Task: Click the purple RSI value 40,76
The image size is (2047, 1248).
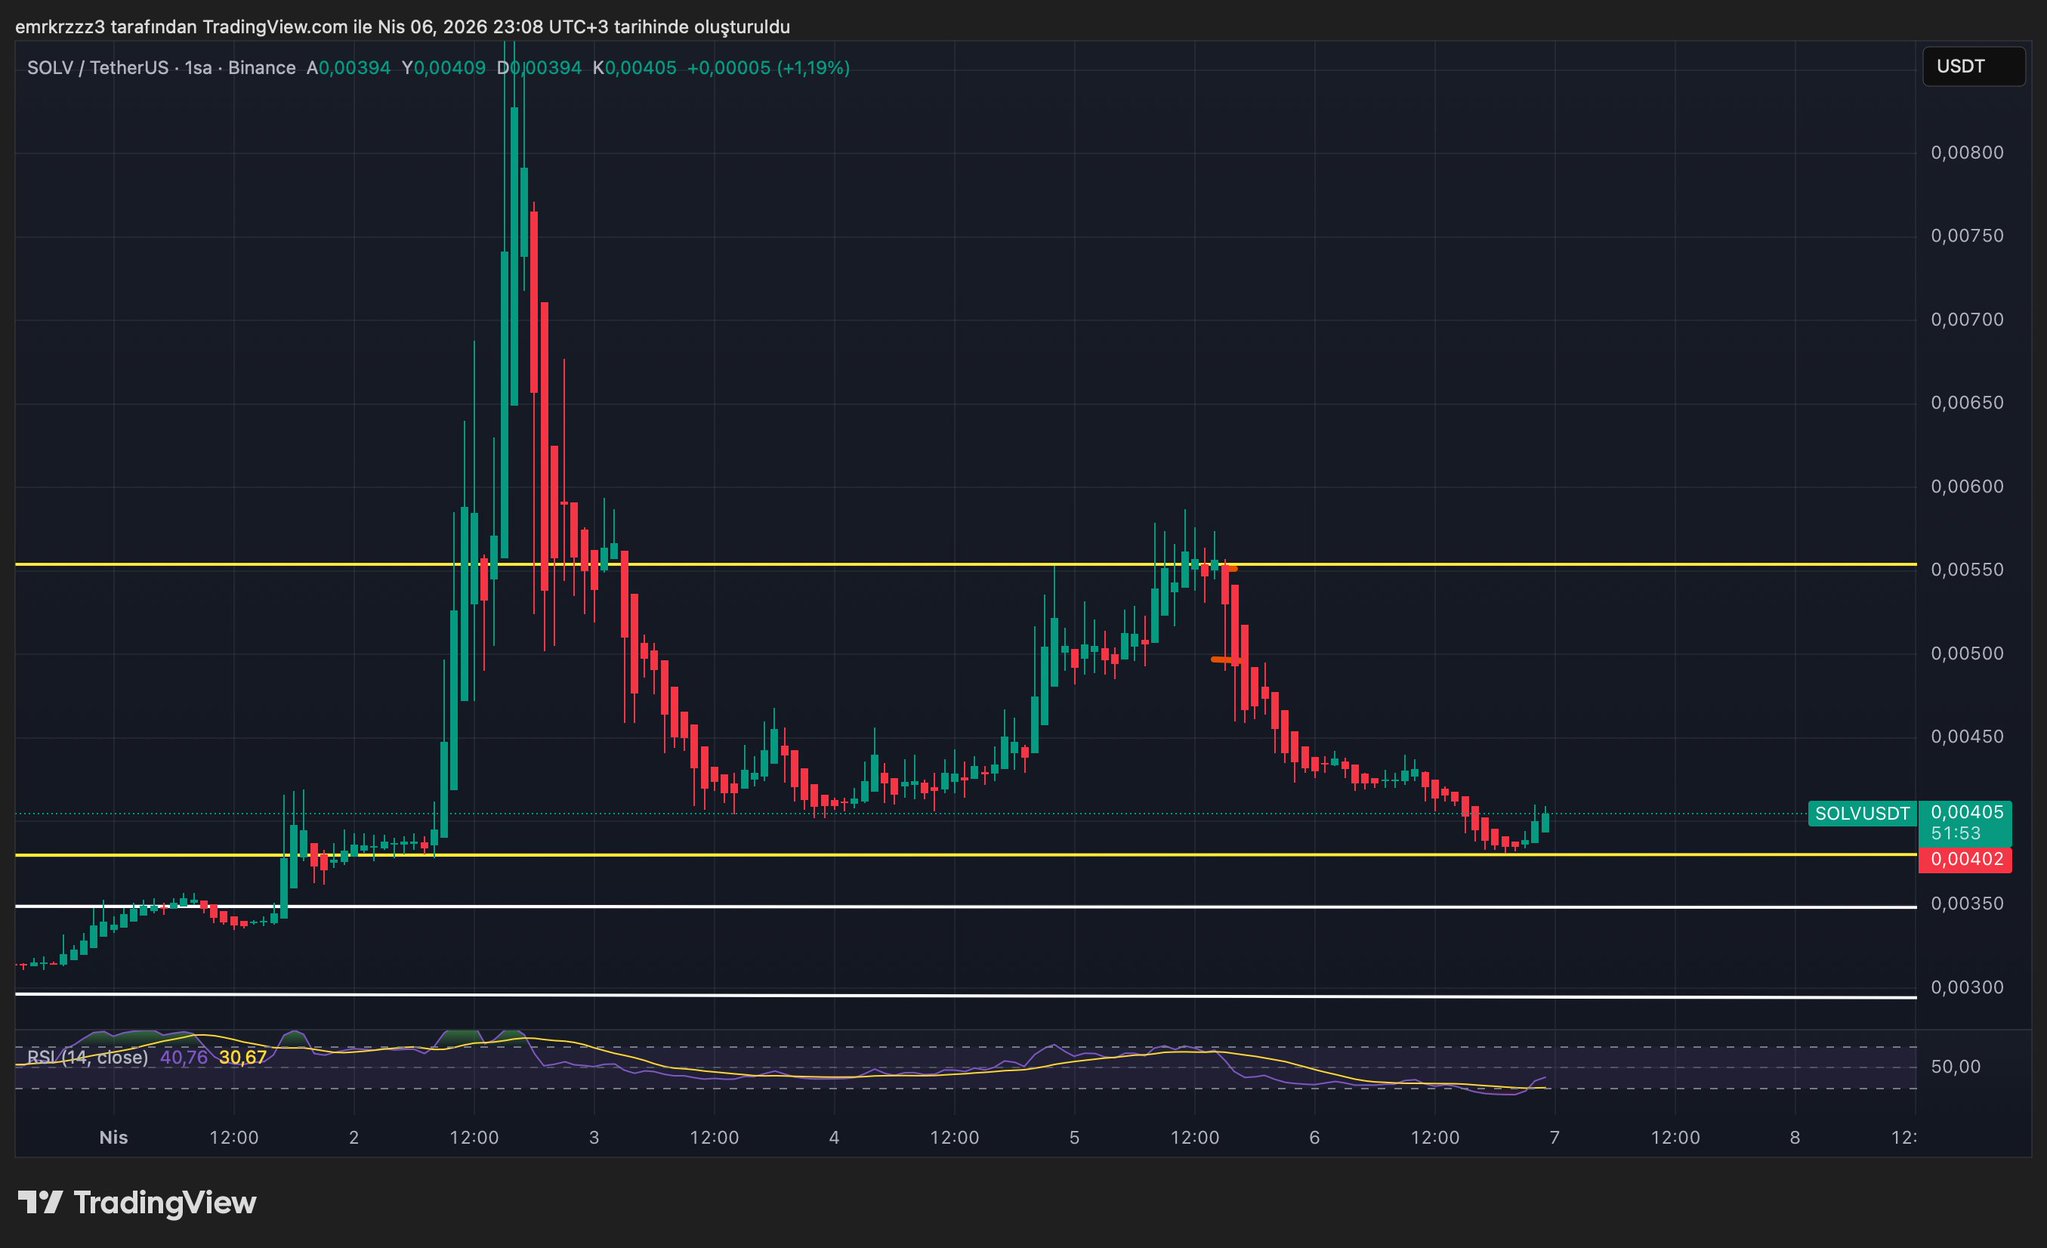Action: pos(184,1057)
